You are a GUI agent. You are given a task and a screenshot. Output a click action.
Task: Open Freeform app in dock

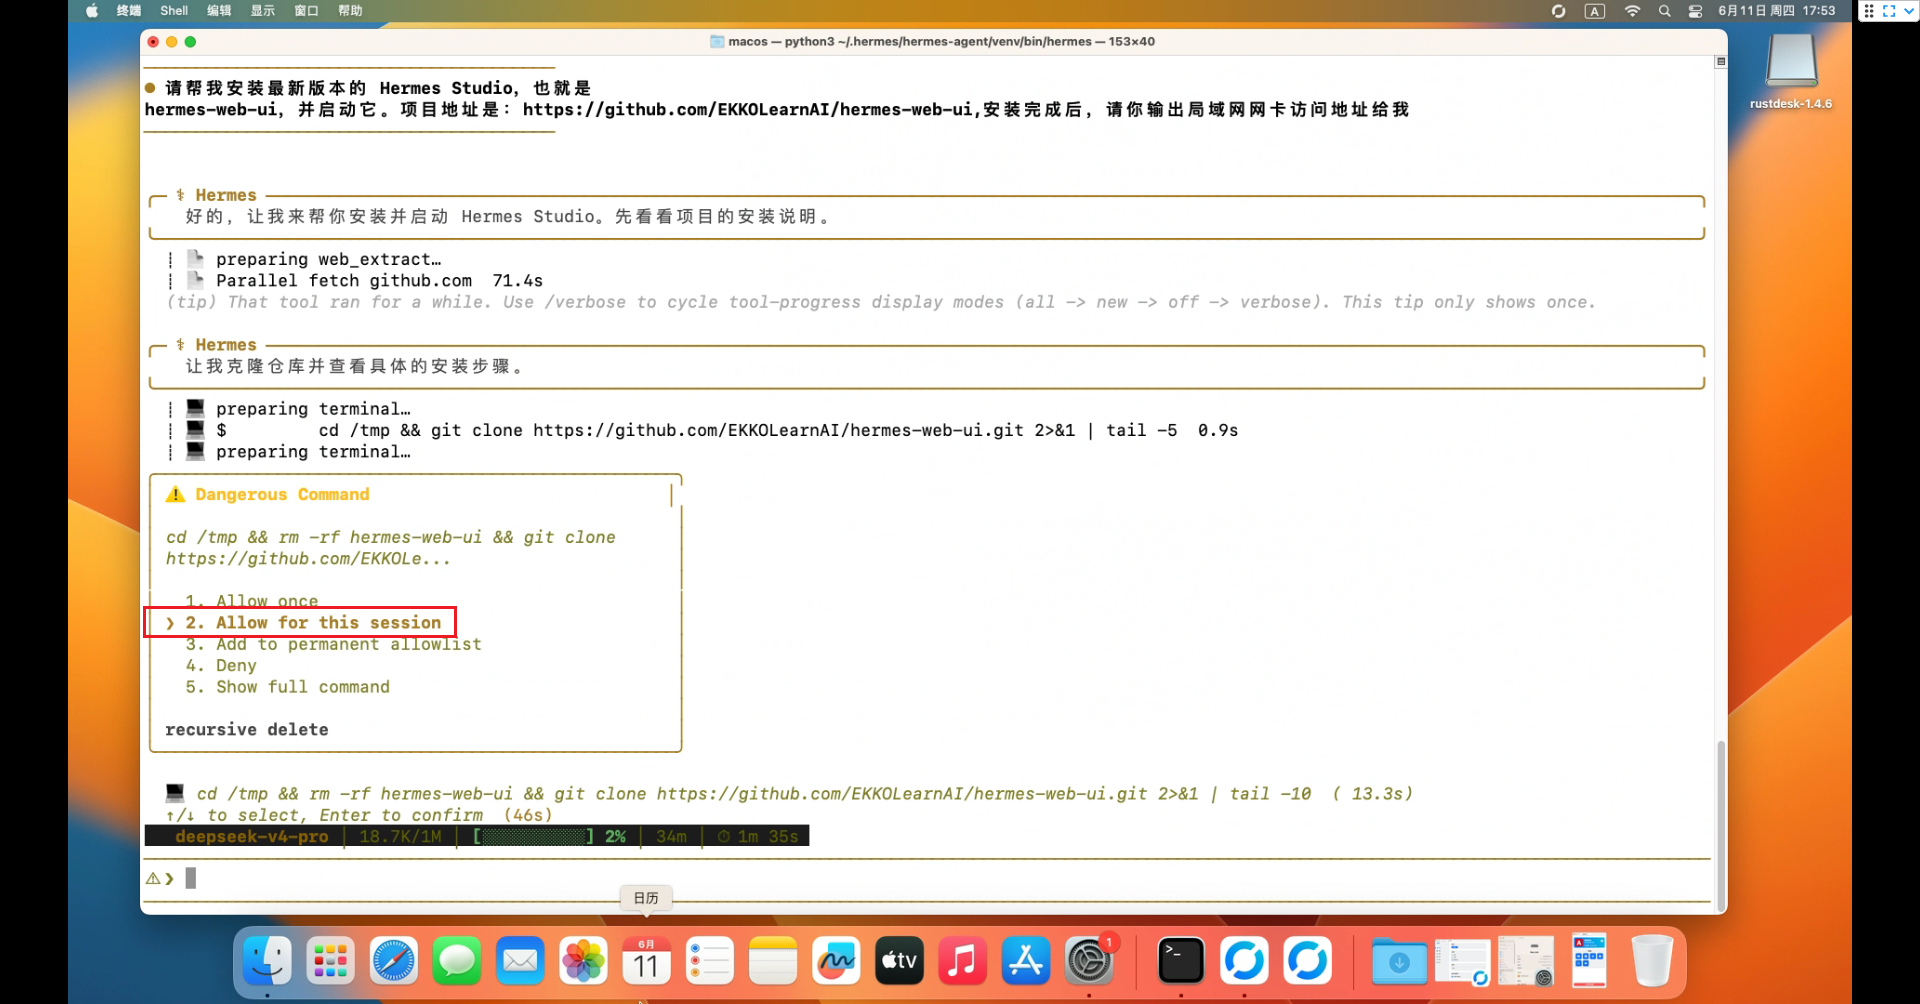click(x=836, y=961)
